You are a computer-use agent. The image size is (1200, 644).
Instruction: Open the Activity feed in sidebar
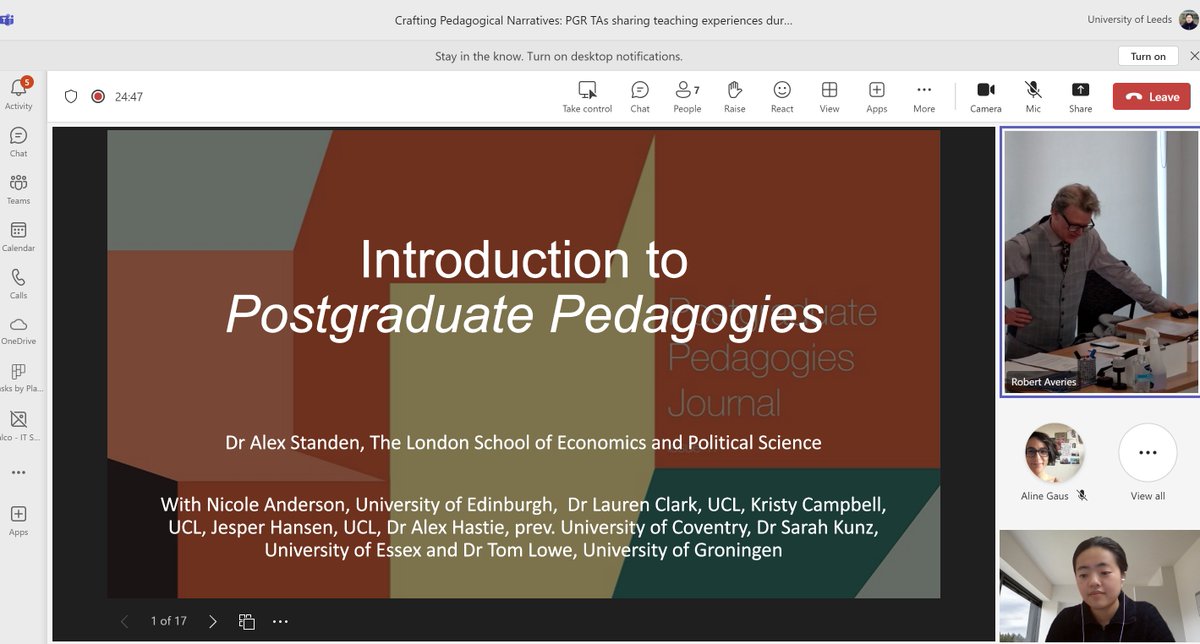(x=18, y=93)
